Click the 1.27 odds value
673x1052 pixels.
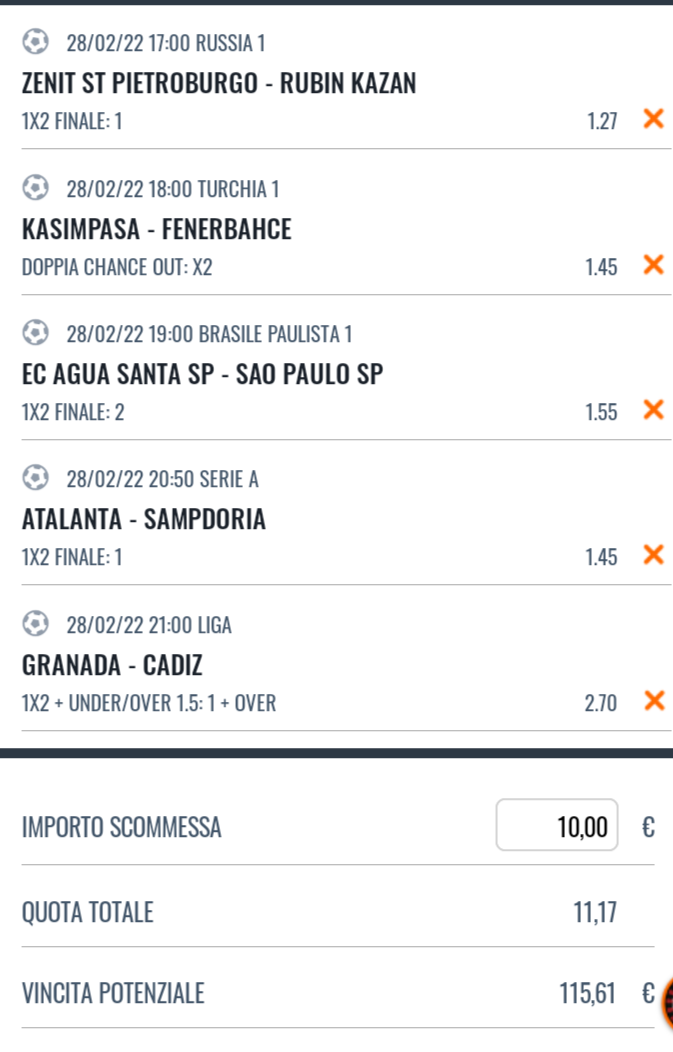click(x=602, y=121)
